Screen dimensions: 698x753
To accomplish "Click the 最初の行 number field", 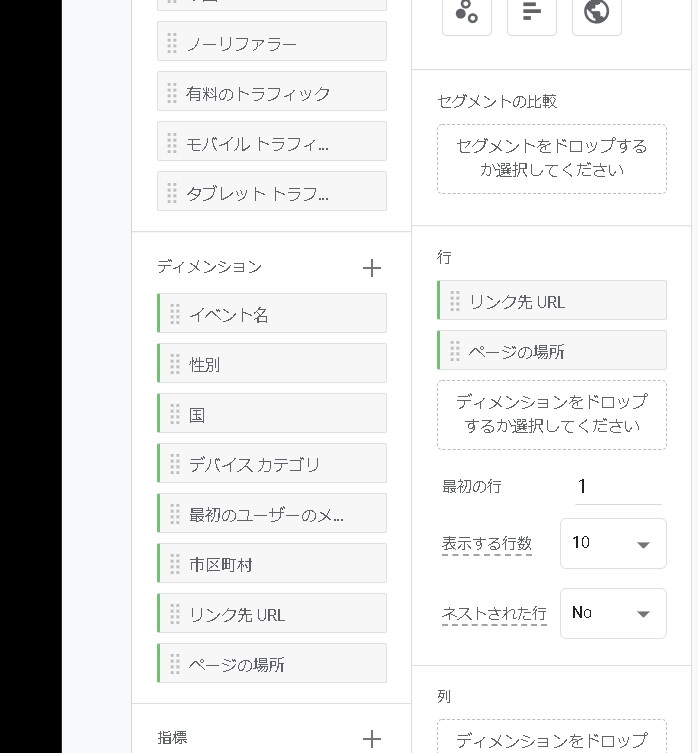I will [617, 487].
